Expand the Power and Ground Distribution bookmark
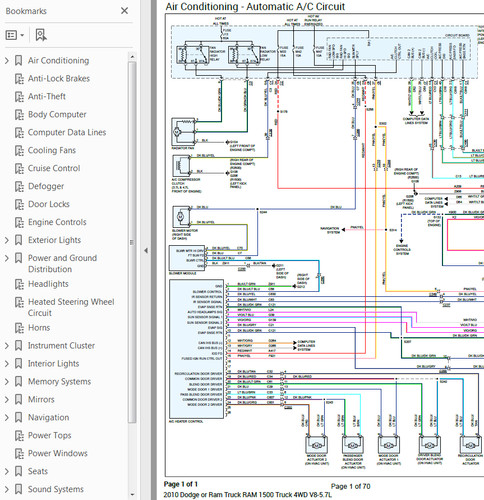484x500 pixels. click(x=6, y=258)
